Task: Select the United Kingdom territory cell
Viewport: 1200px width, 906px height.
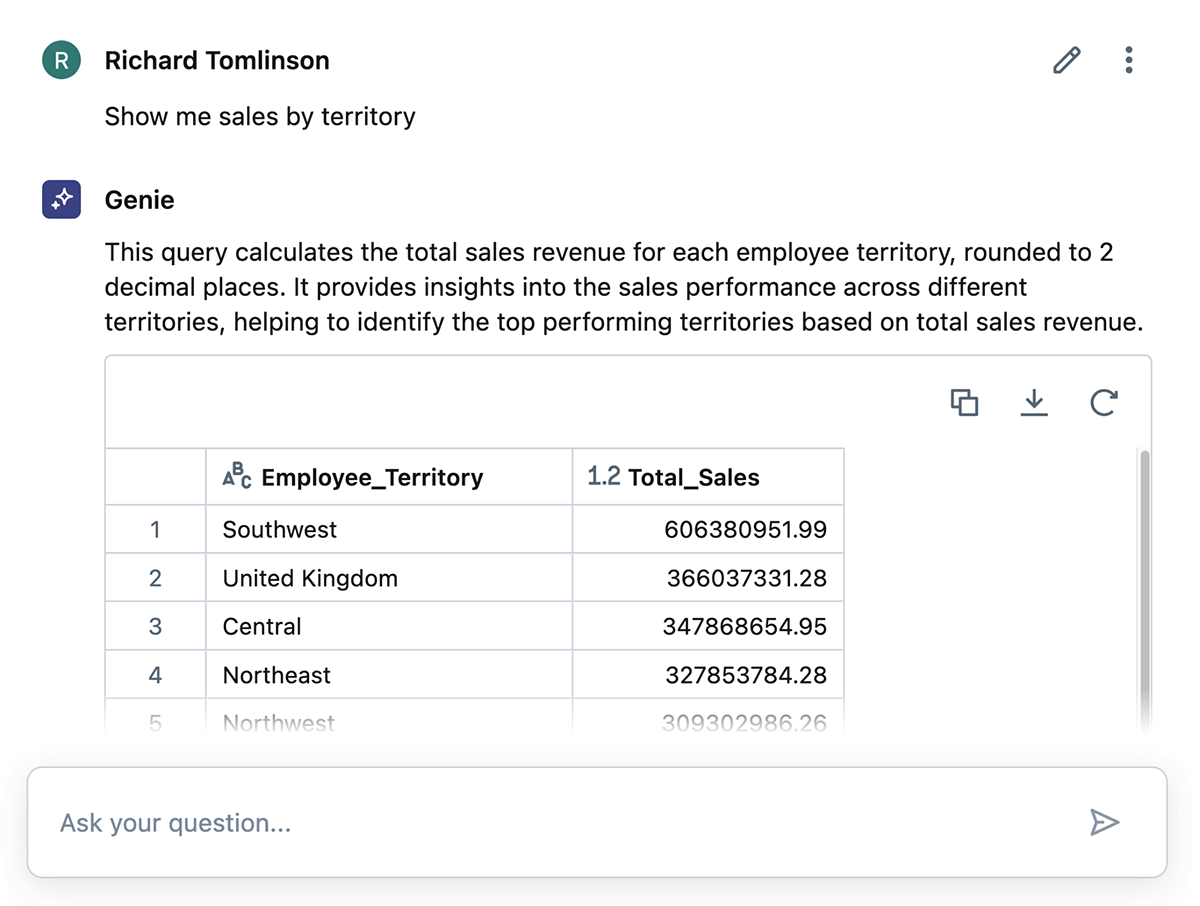Action: (310, 578)
